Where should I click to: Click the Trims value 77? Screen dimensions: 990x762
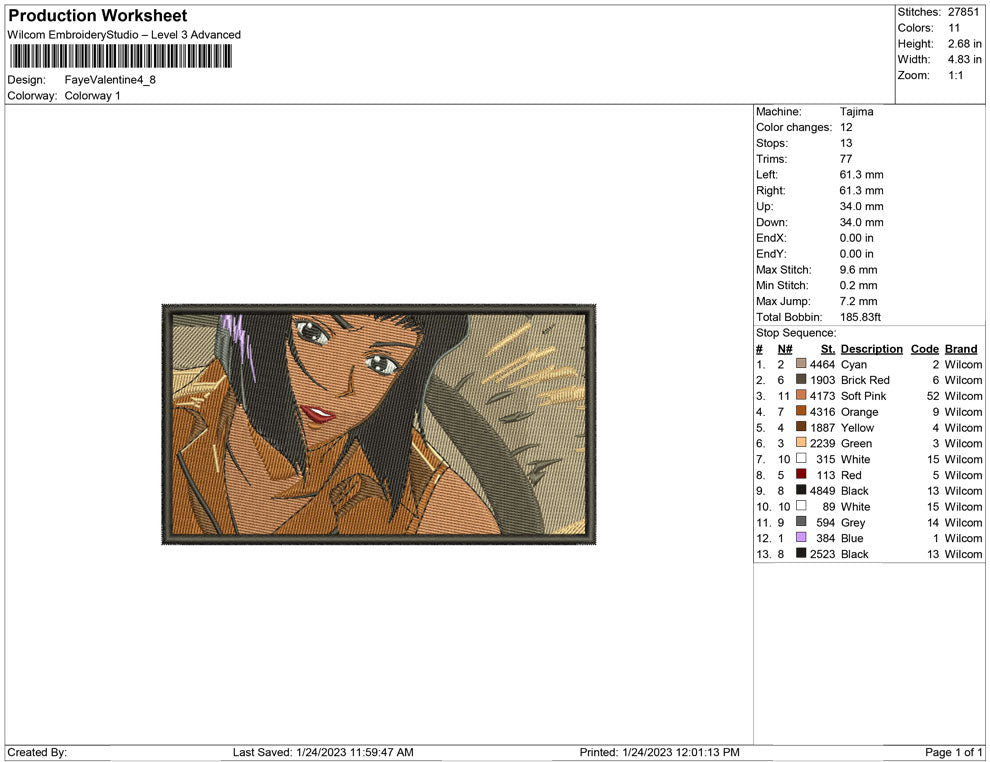pos(846,159)
